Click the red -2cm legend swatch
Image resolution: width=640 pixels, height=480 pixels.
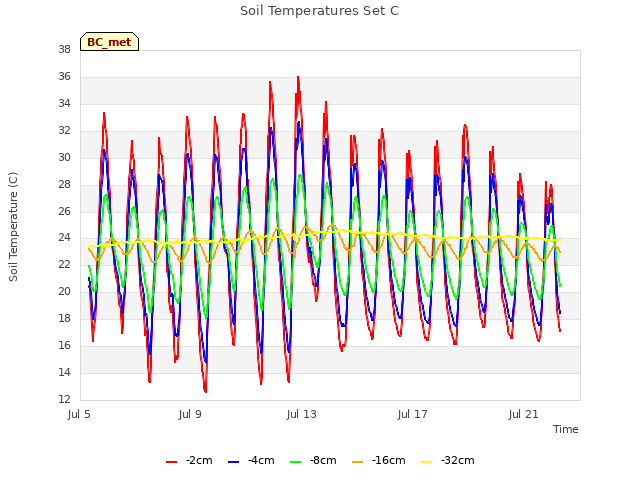[x=171, y=461]
